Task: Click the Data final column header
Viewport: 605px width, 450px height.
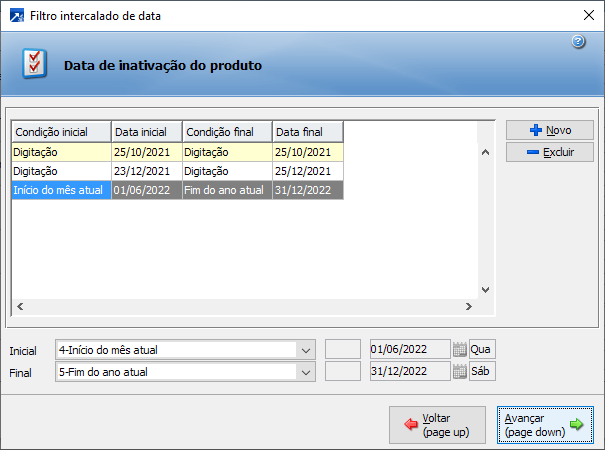Action: click(x=308, y=132)
